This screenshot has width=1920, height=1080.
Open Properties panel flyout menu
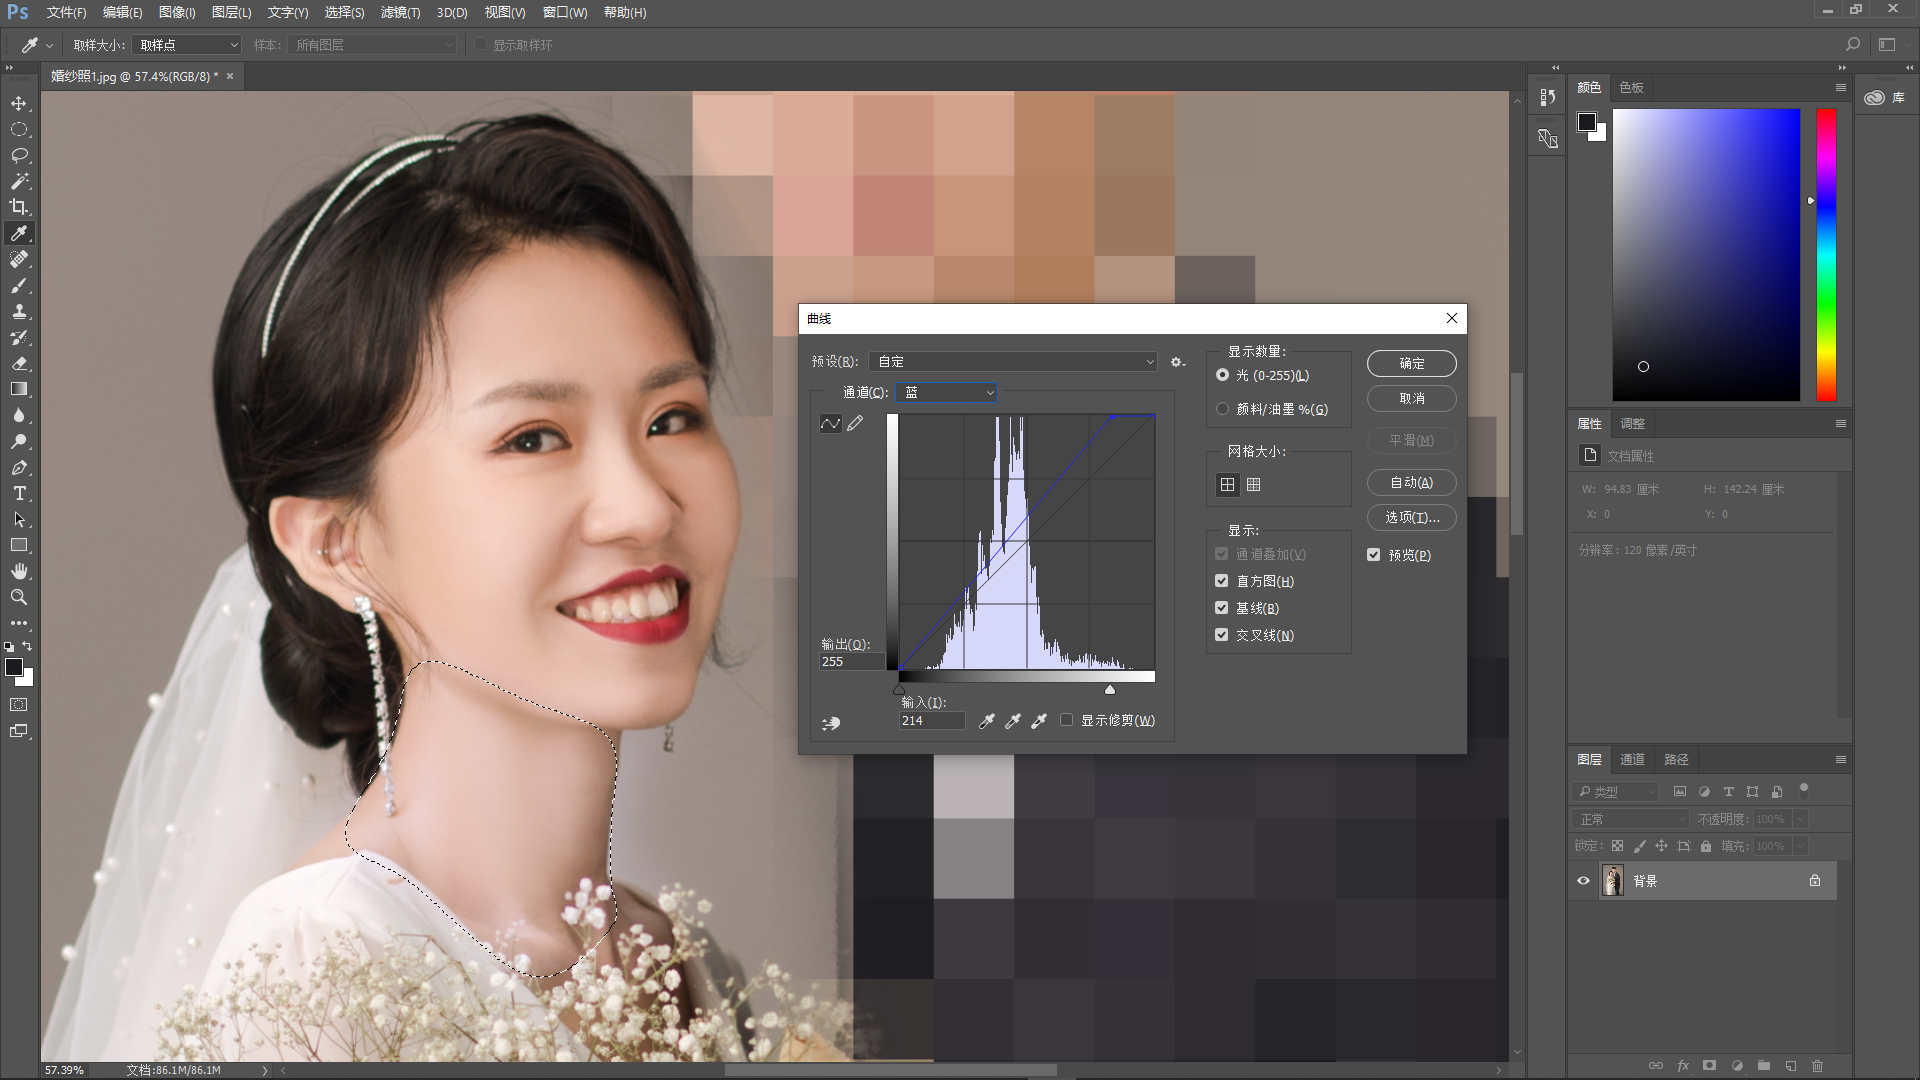pos(1840,424)
